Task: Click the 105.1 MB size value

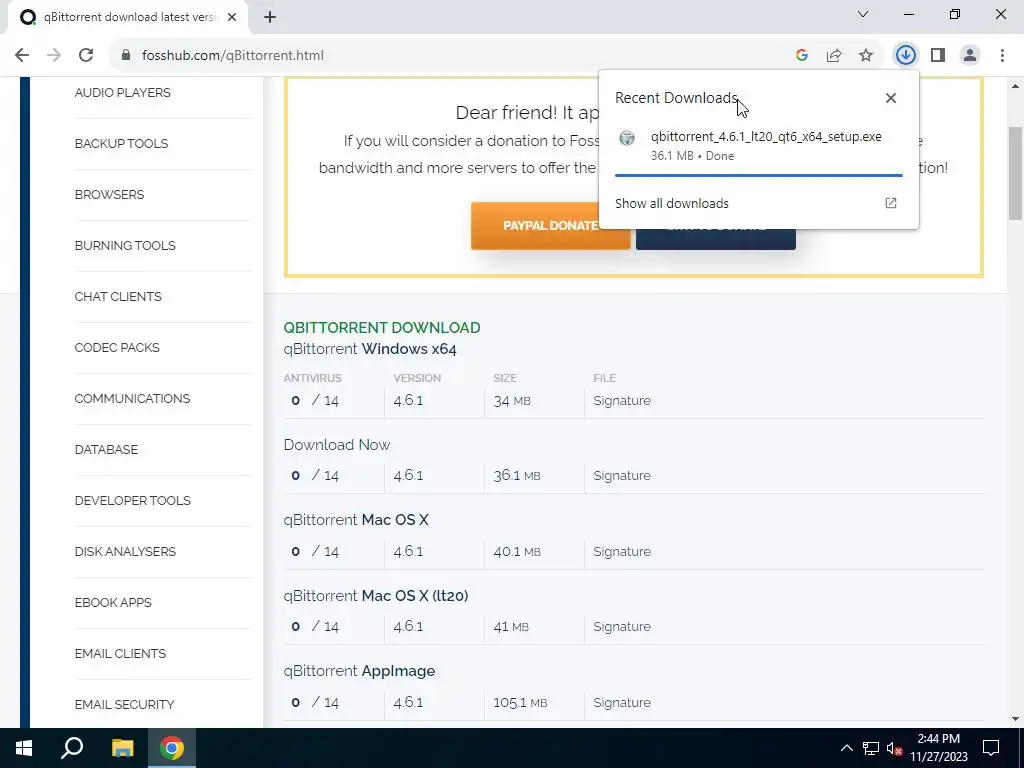Action: [520, 703]
